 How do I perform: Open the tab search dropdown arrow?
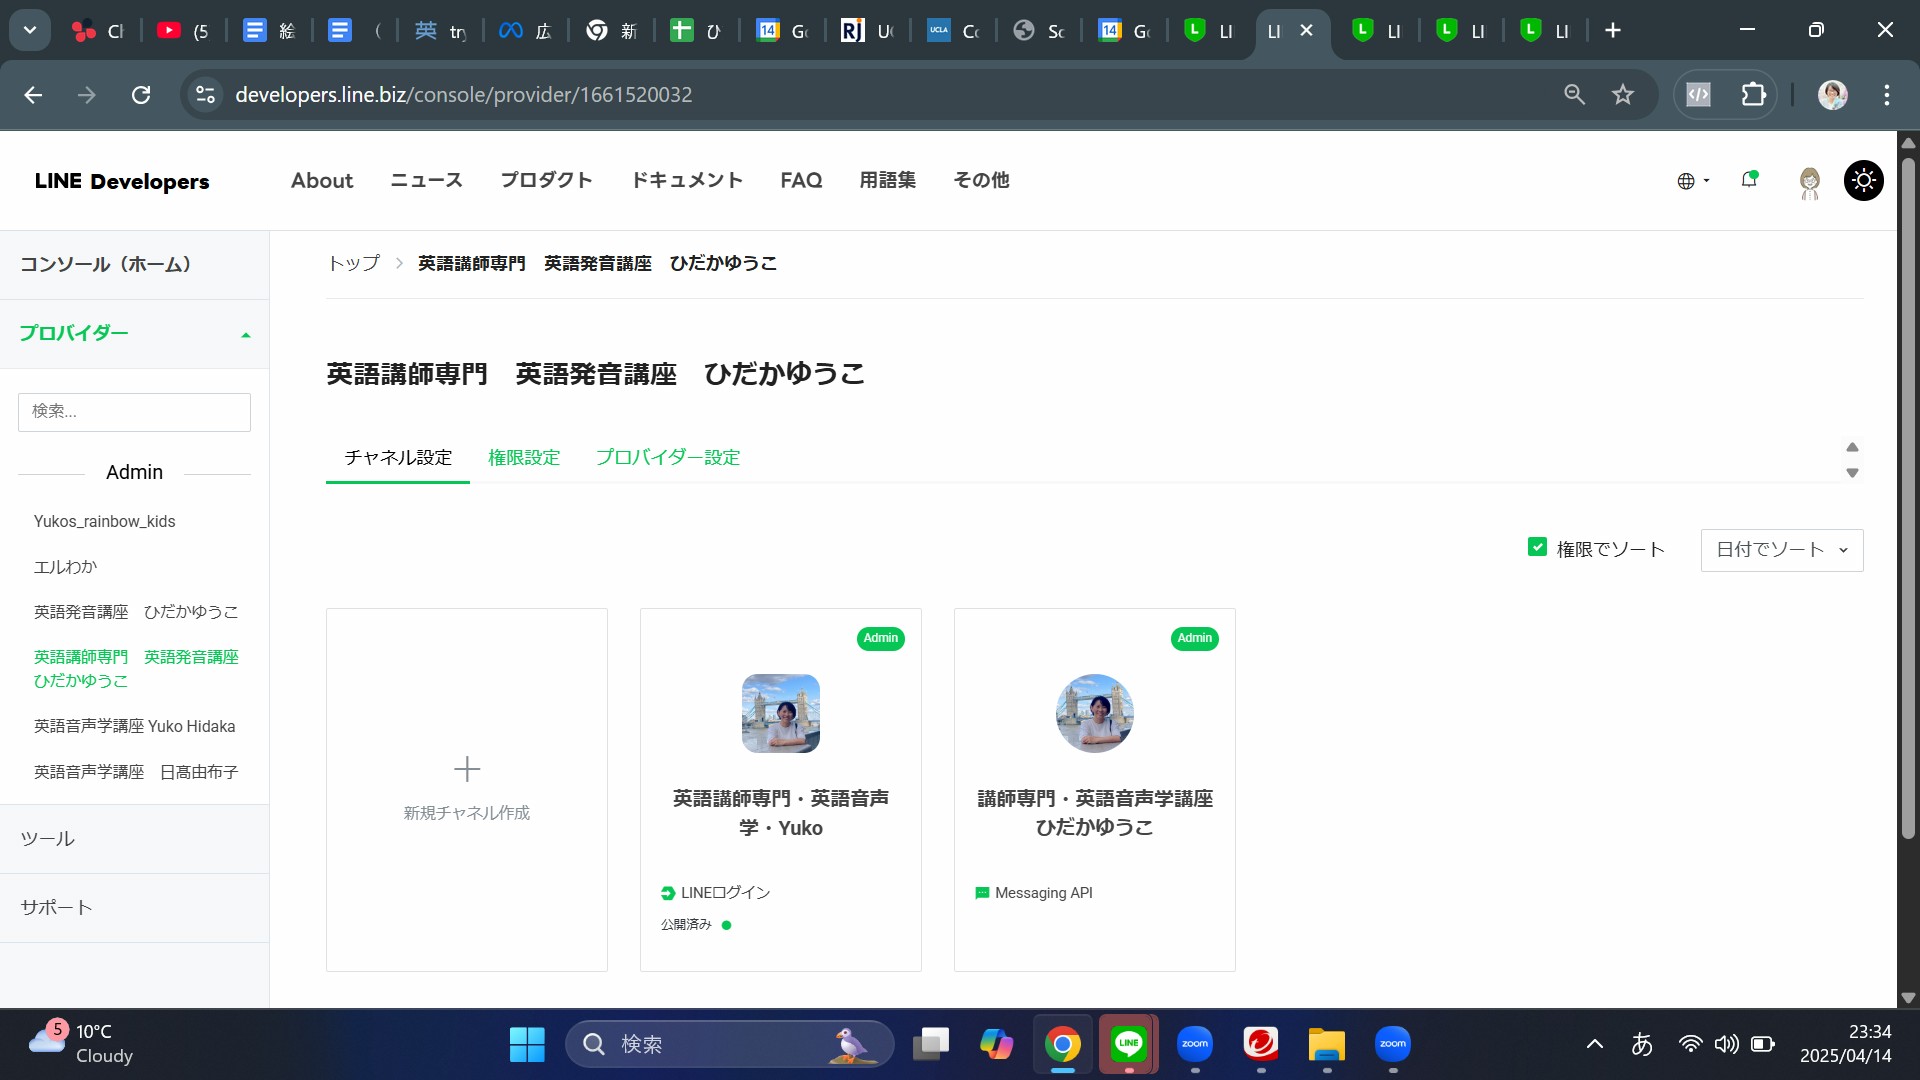(x=30, y=30)
